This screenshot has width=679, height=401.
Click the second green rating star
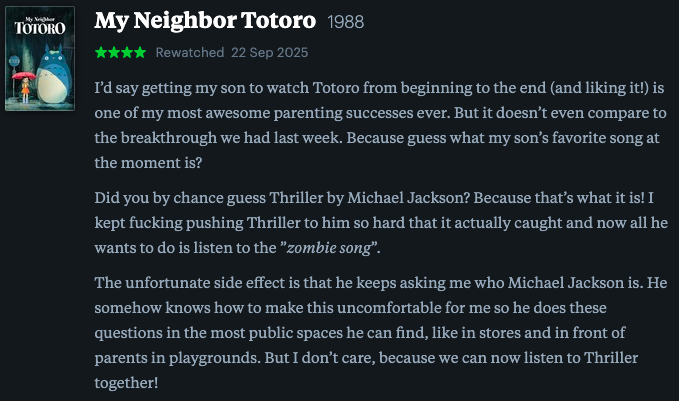click(x=112, y=52)
